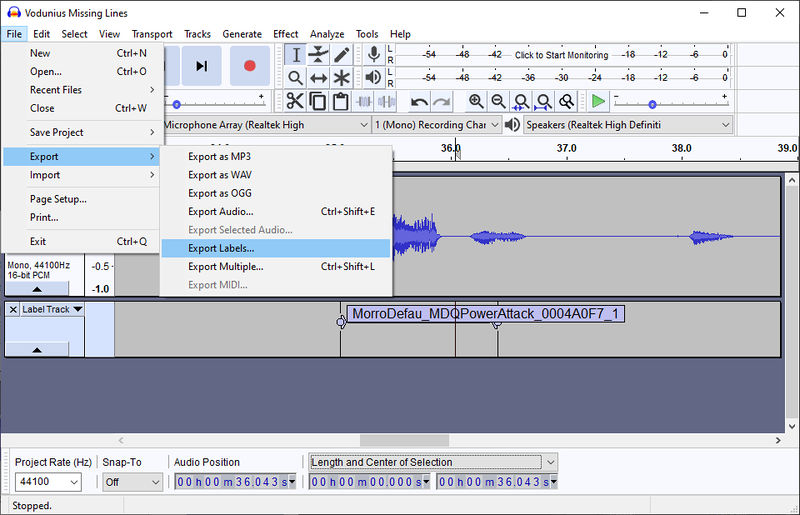Click the Record button
Screen dimensions: 800x515
pyautogui.click(x=249, y=65)
